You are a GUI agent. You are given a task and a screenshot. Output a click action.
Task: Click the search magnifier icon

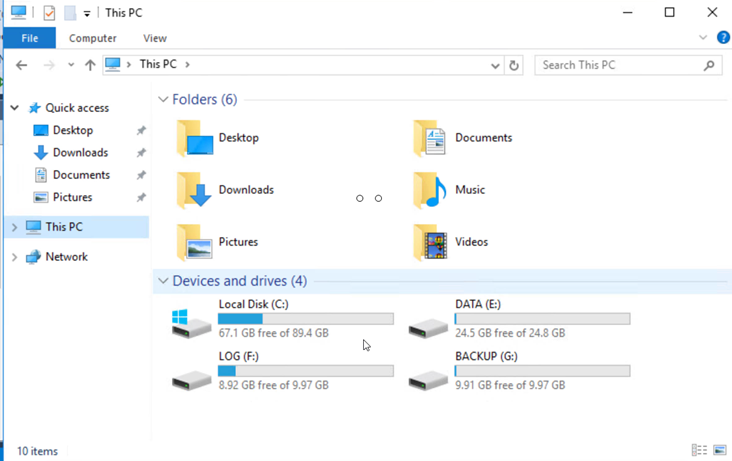pyautogui.click(x=709, y=65)
